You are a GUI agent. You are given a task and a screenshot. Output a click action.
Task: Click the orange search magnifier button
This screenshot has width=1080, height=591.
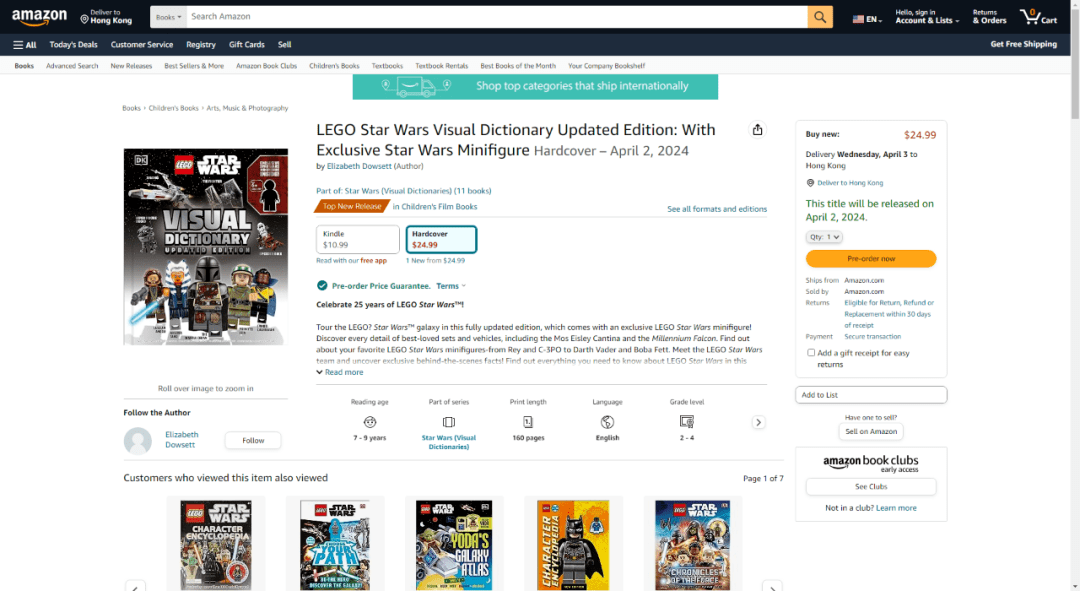tap(820, 17)
